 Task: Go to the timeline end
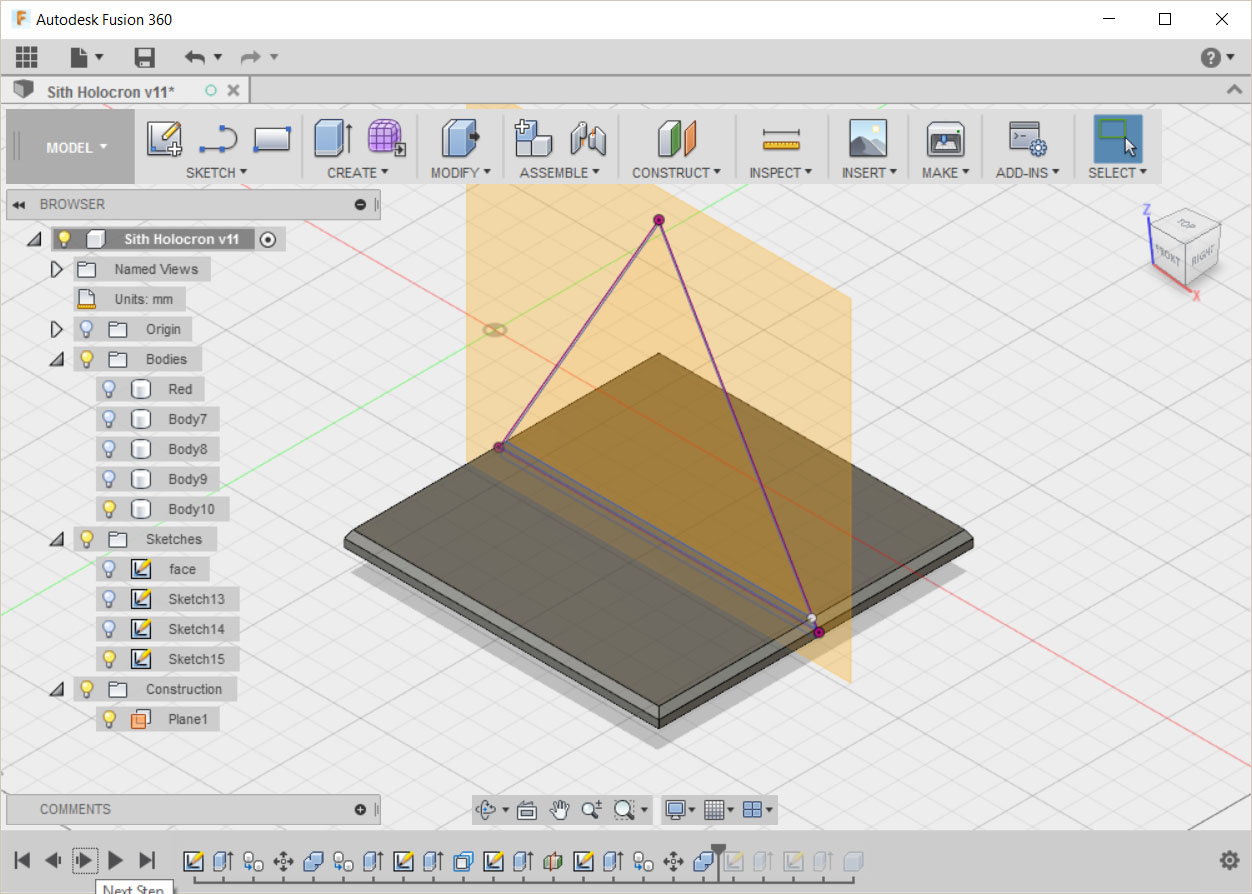[147, 860]
